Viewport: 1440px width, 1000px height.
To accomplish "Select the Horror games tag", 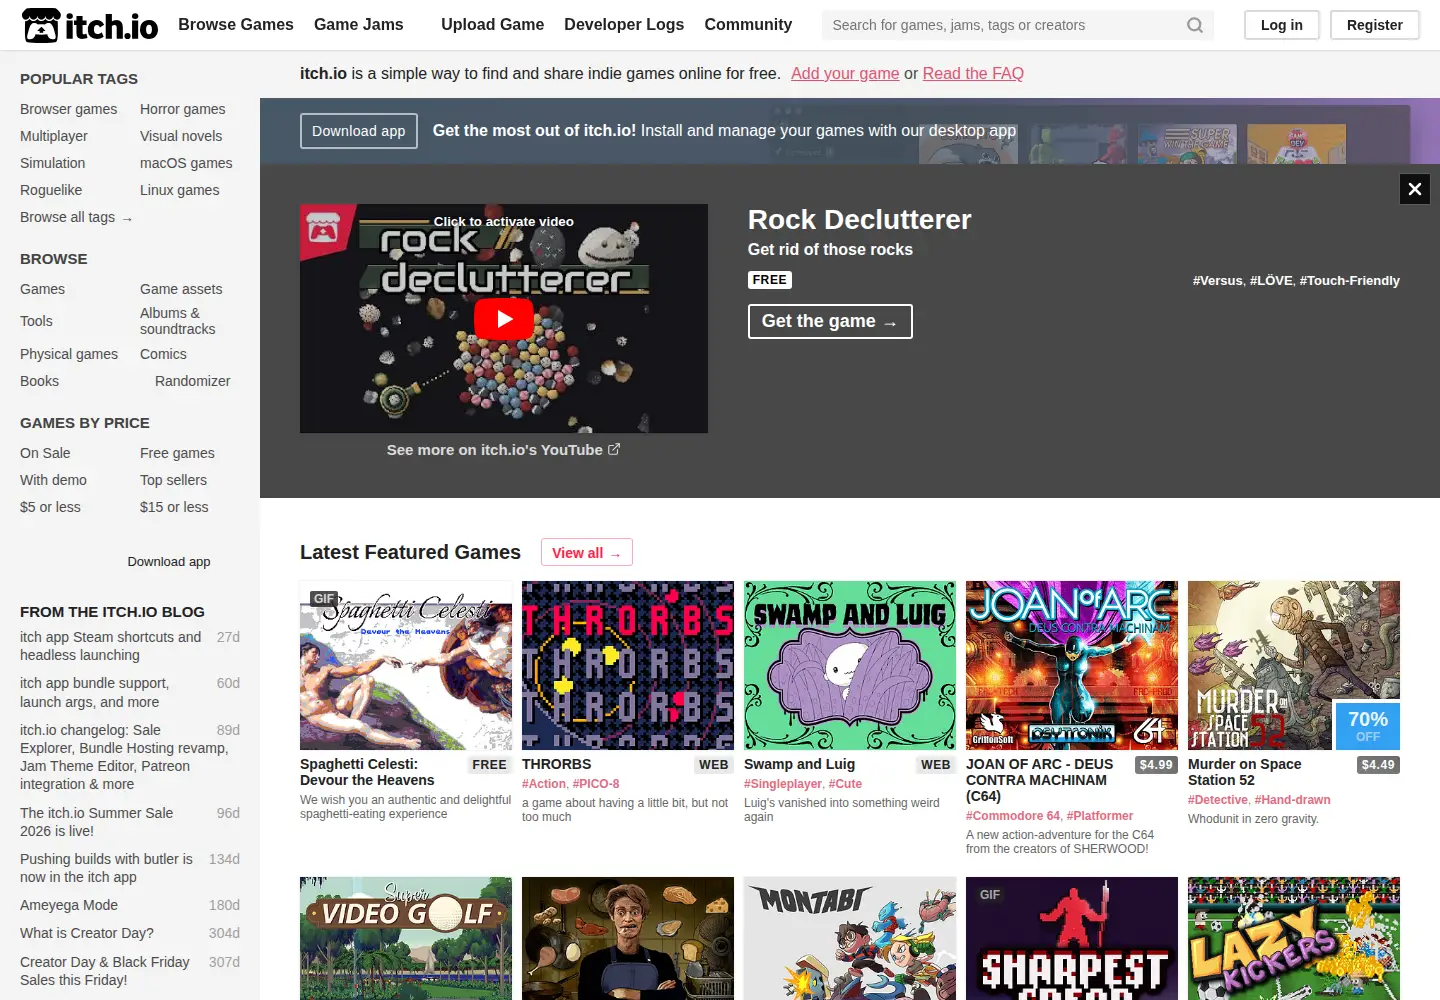I will click(x=183, y=109).
